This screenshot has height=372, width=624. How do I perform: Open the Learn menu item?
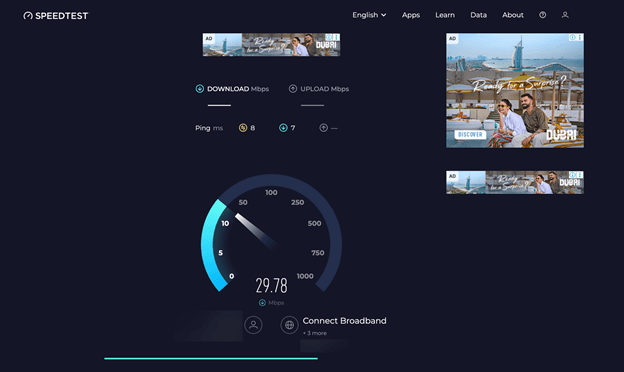pyautogui.click(x=445, y=15)
